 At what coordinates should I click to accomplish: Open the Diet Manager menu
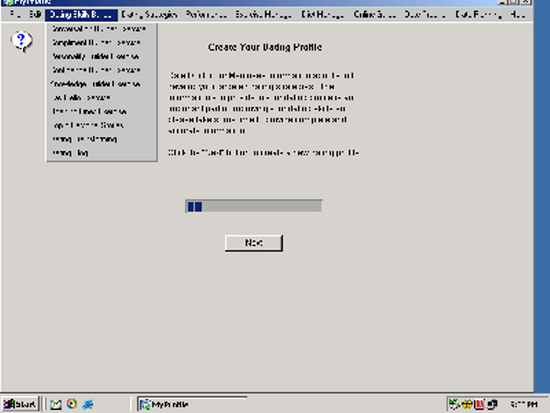pyautogui.click(x=322, y=15)
